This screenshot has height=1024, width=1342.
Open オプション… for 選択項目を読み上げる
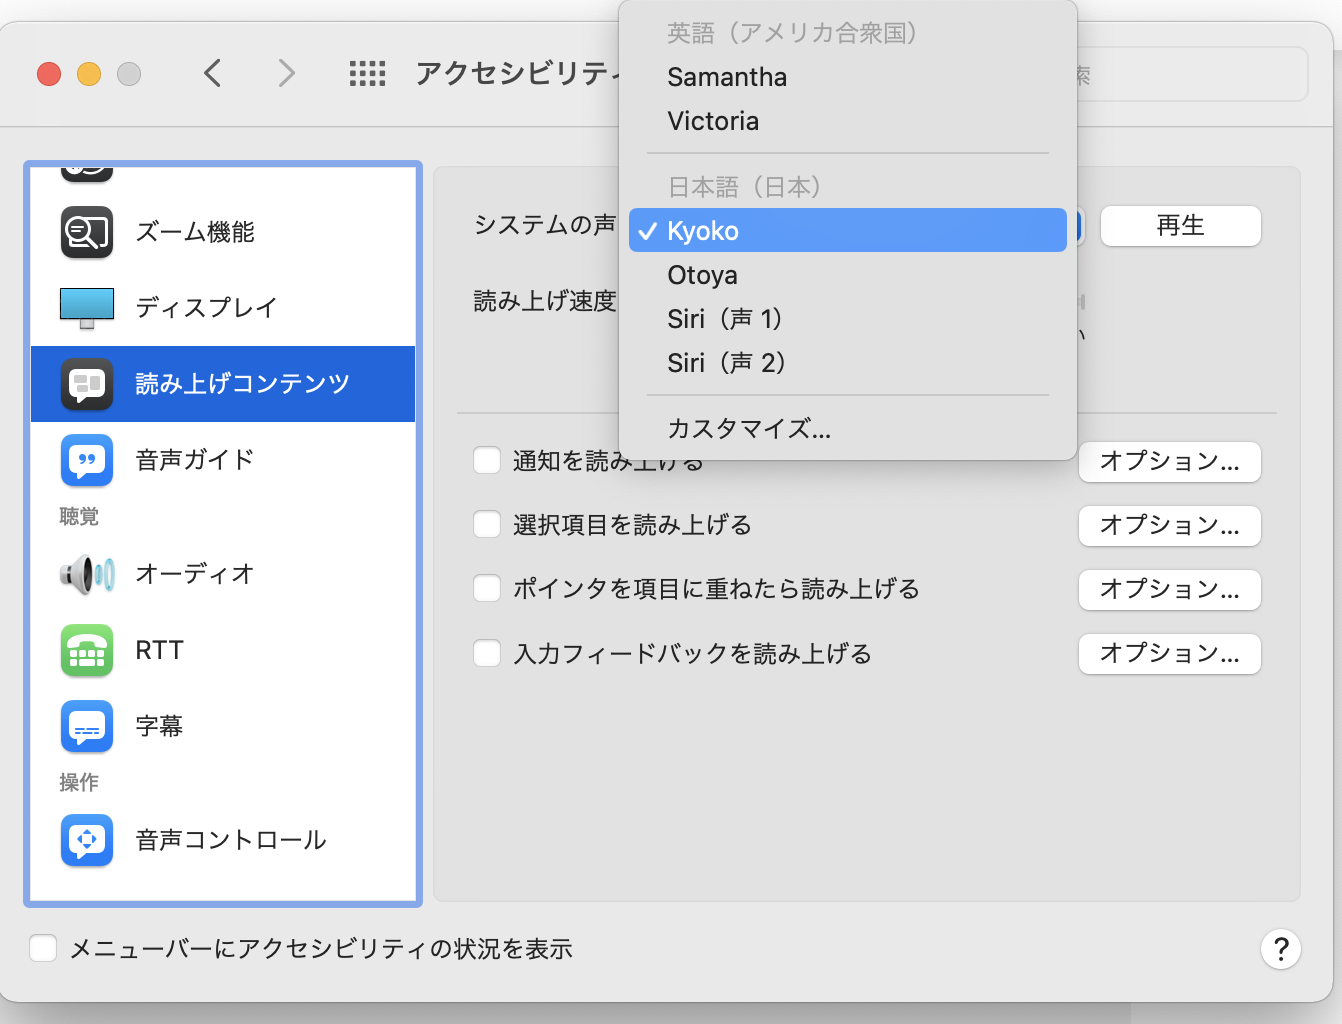click(1169, 526)
